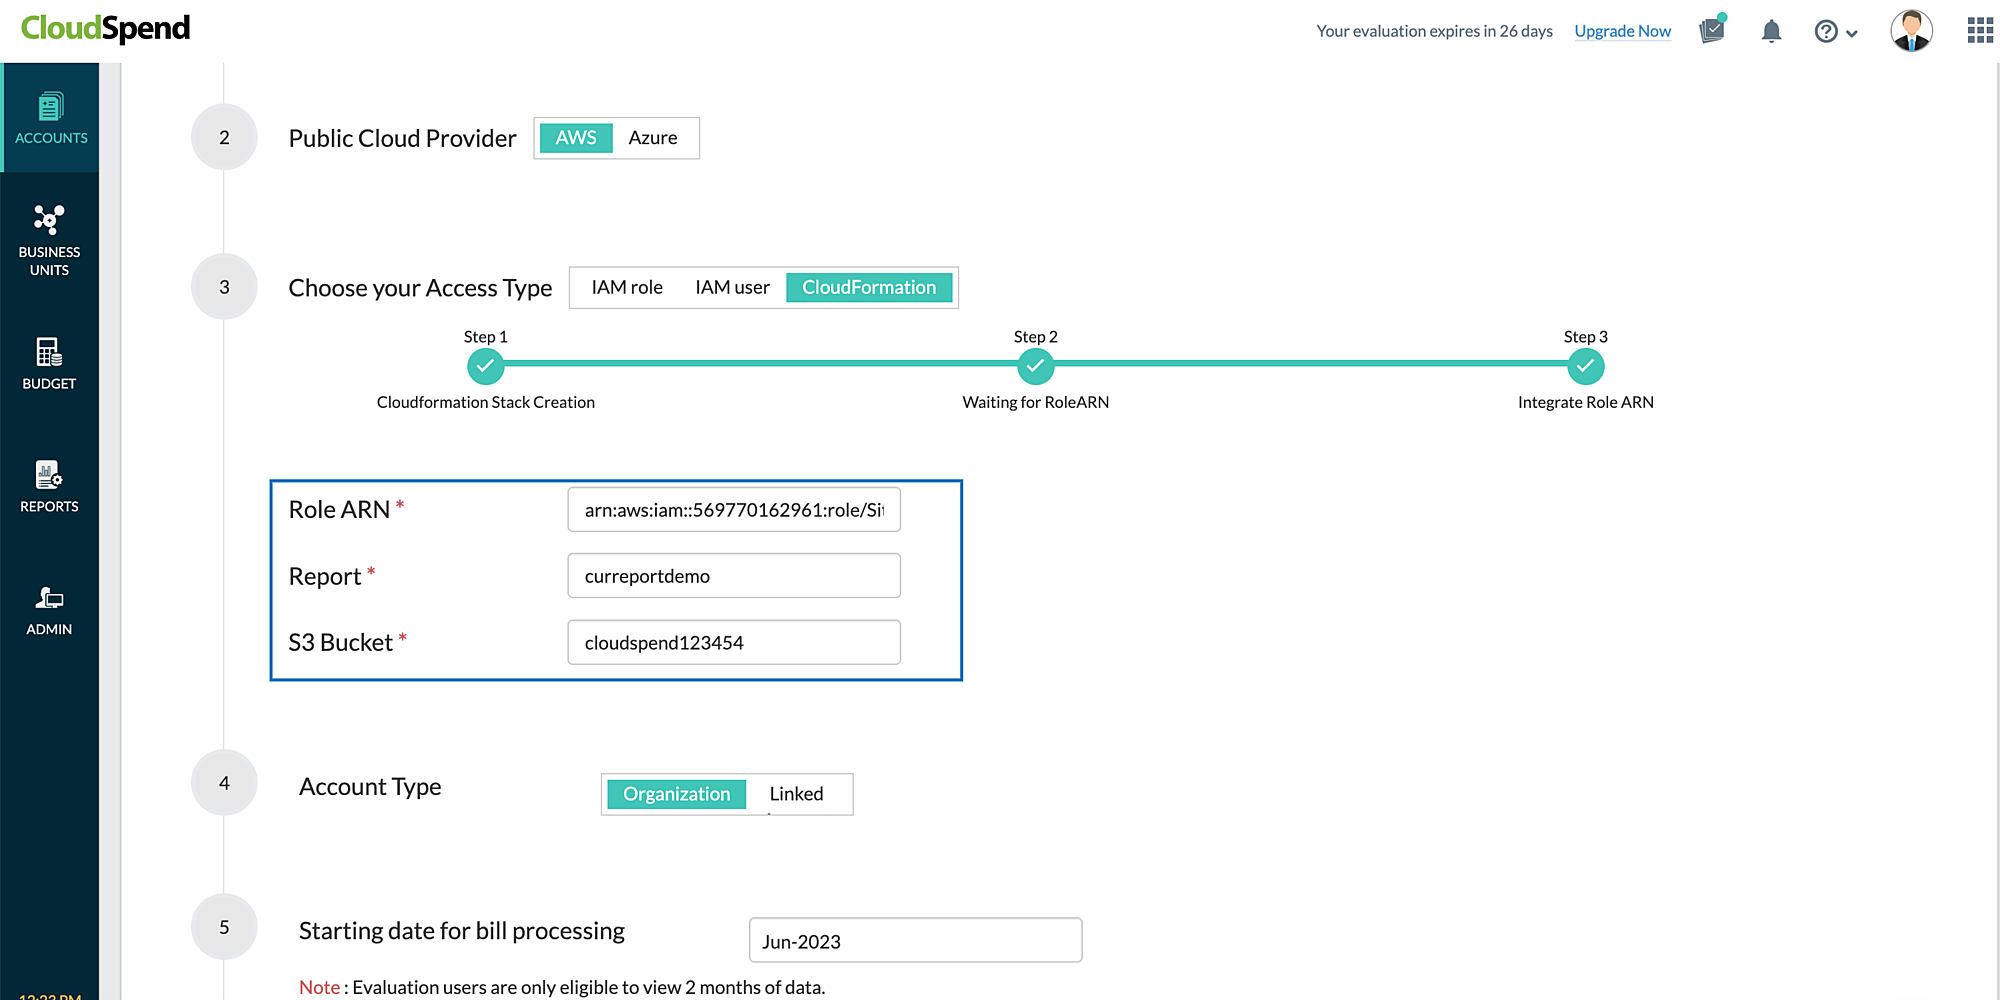Screen dimensions: 2000x1000
Task: Click the Upgrade Now link
Action: click(1623, 31)
